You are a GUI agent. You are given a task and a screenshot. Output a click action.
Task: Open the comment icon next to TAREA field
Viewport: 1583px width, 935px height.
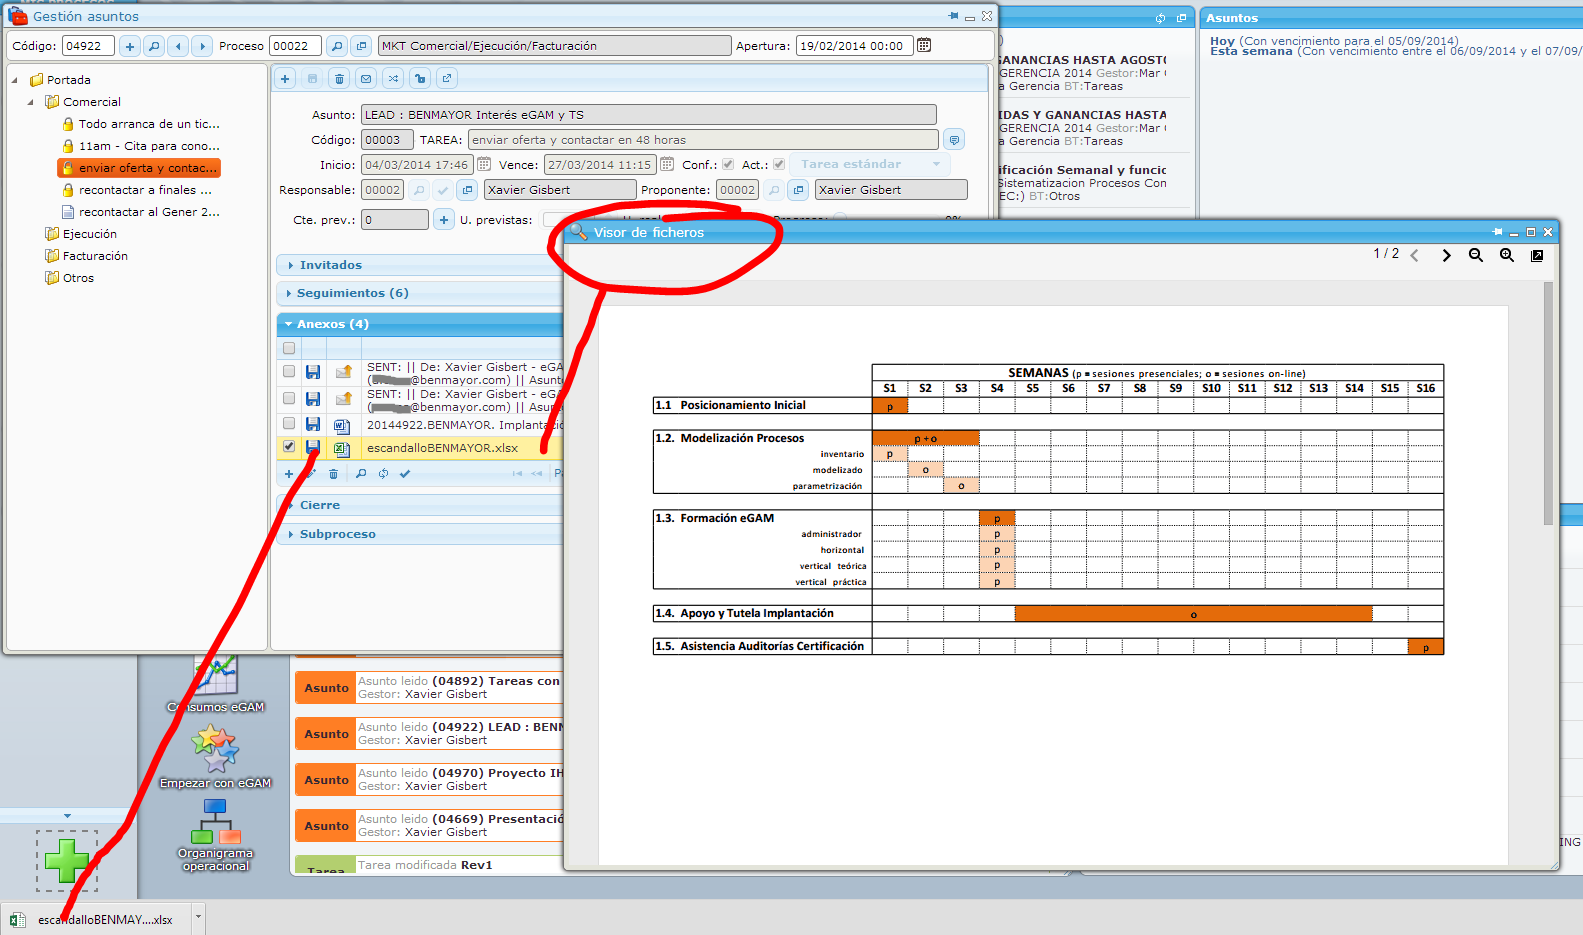pos(955,140)
